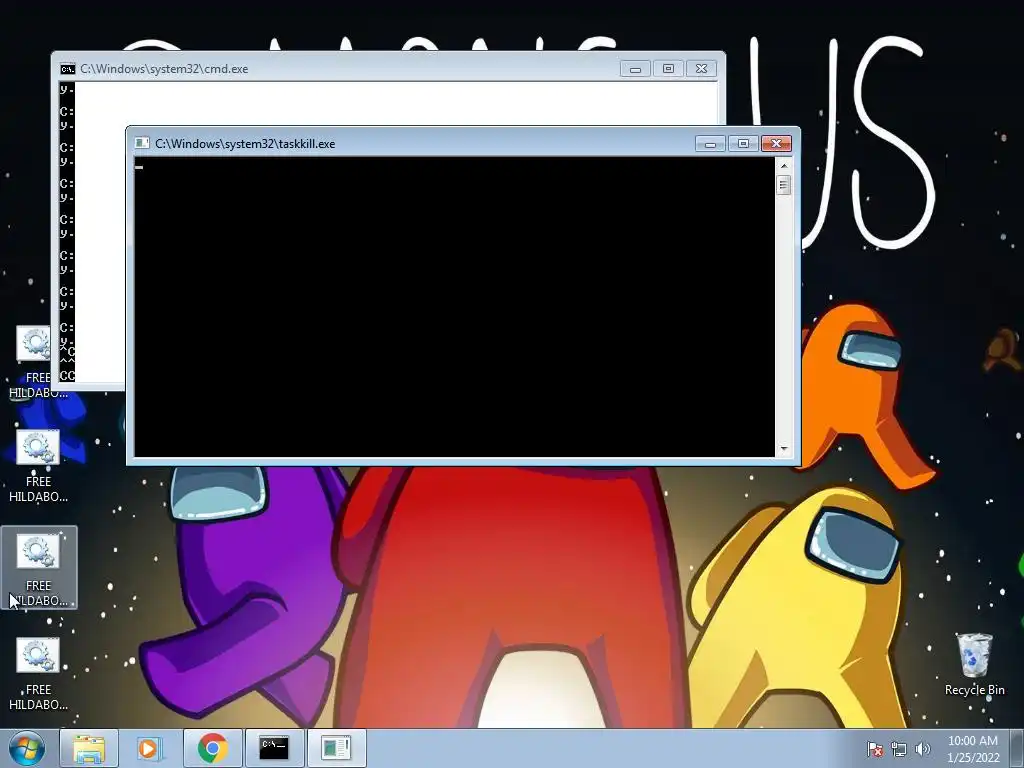The image size is (1024, 768).
Task: Maximize the taskkill.exe window
Action: tap(743, 144)
